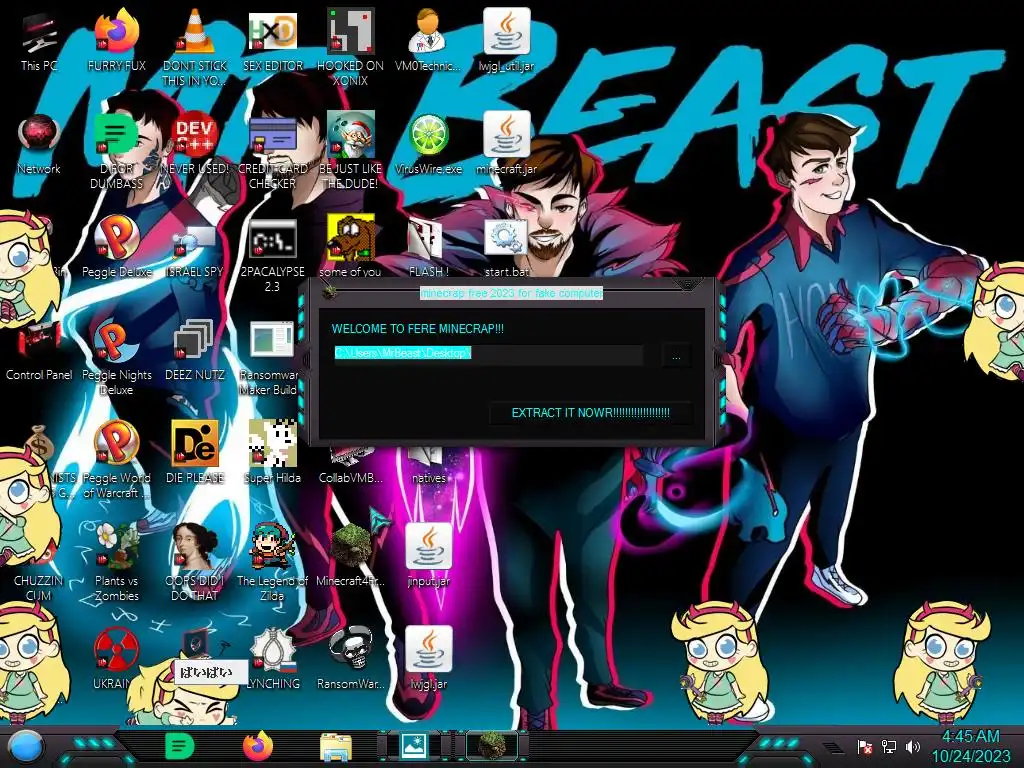Open the VM0Technic desktop icon
The height and width of the screenshot is (768, 1024).
click(x=428, y=40)
